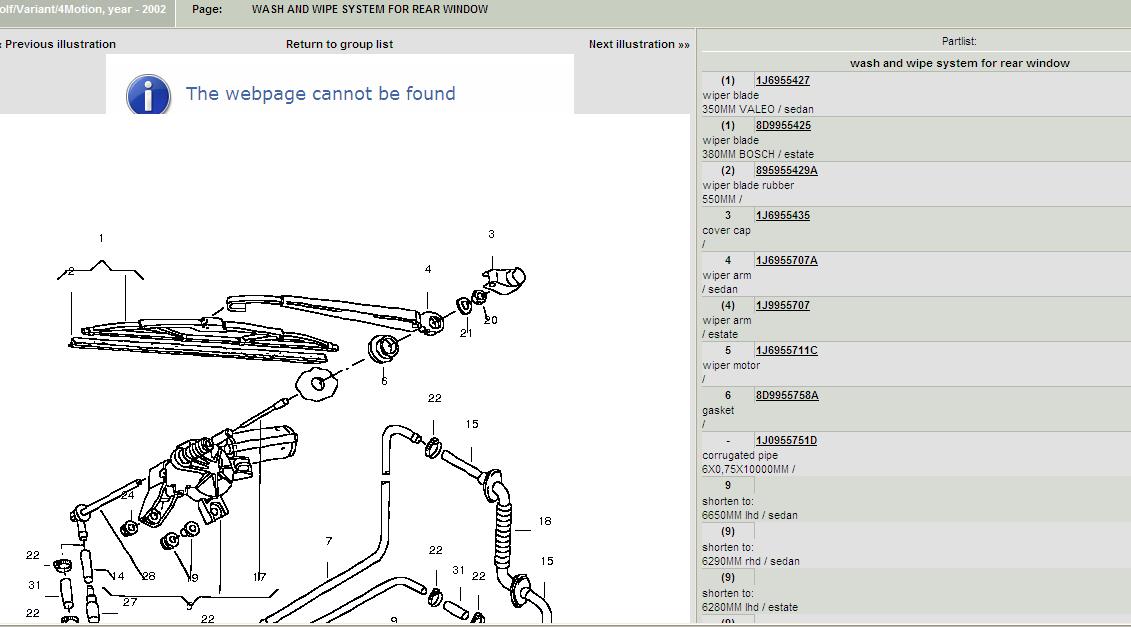This screenshot has height=627, width=1131.
Task: Select callout number 18 in the diagram
Action: [545, 521]
